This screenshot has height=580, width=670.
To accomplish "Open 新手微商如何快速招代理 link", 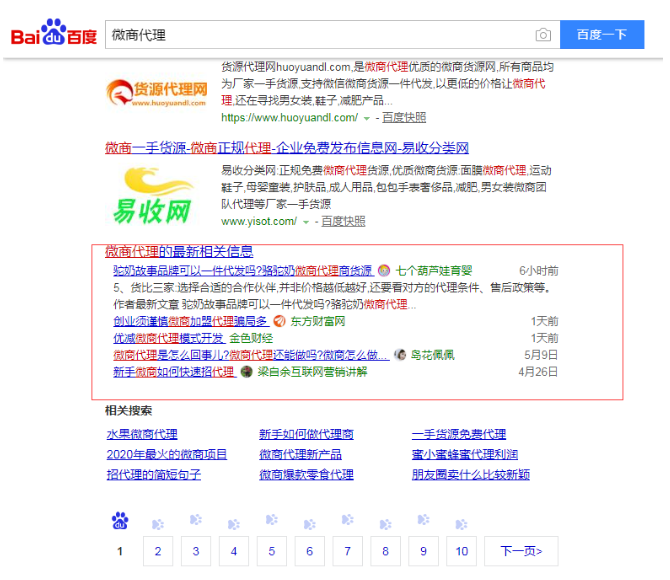I will (174, 372).
